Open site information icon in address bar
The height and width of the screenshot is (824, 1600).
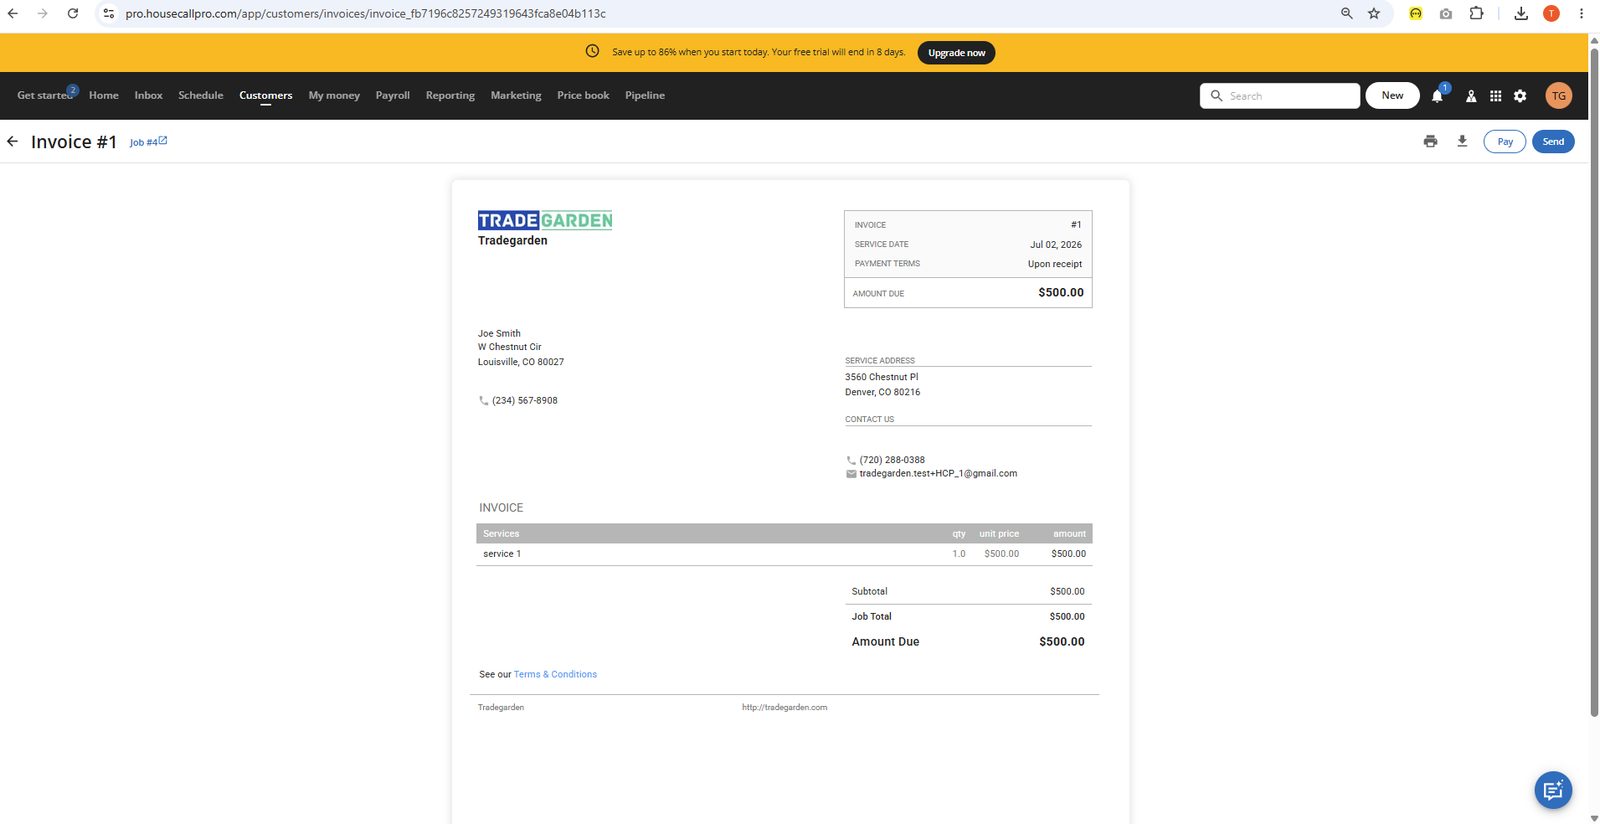click(x=109, y=13)
